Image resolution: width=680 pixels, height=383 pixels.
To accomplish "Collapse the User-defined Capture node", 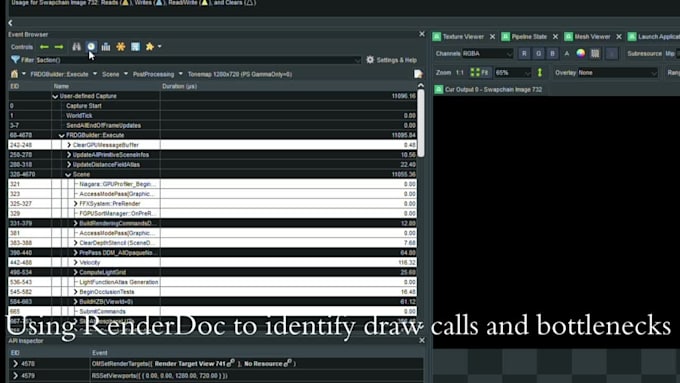I will [x=55, y=96].
